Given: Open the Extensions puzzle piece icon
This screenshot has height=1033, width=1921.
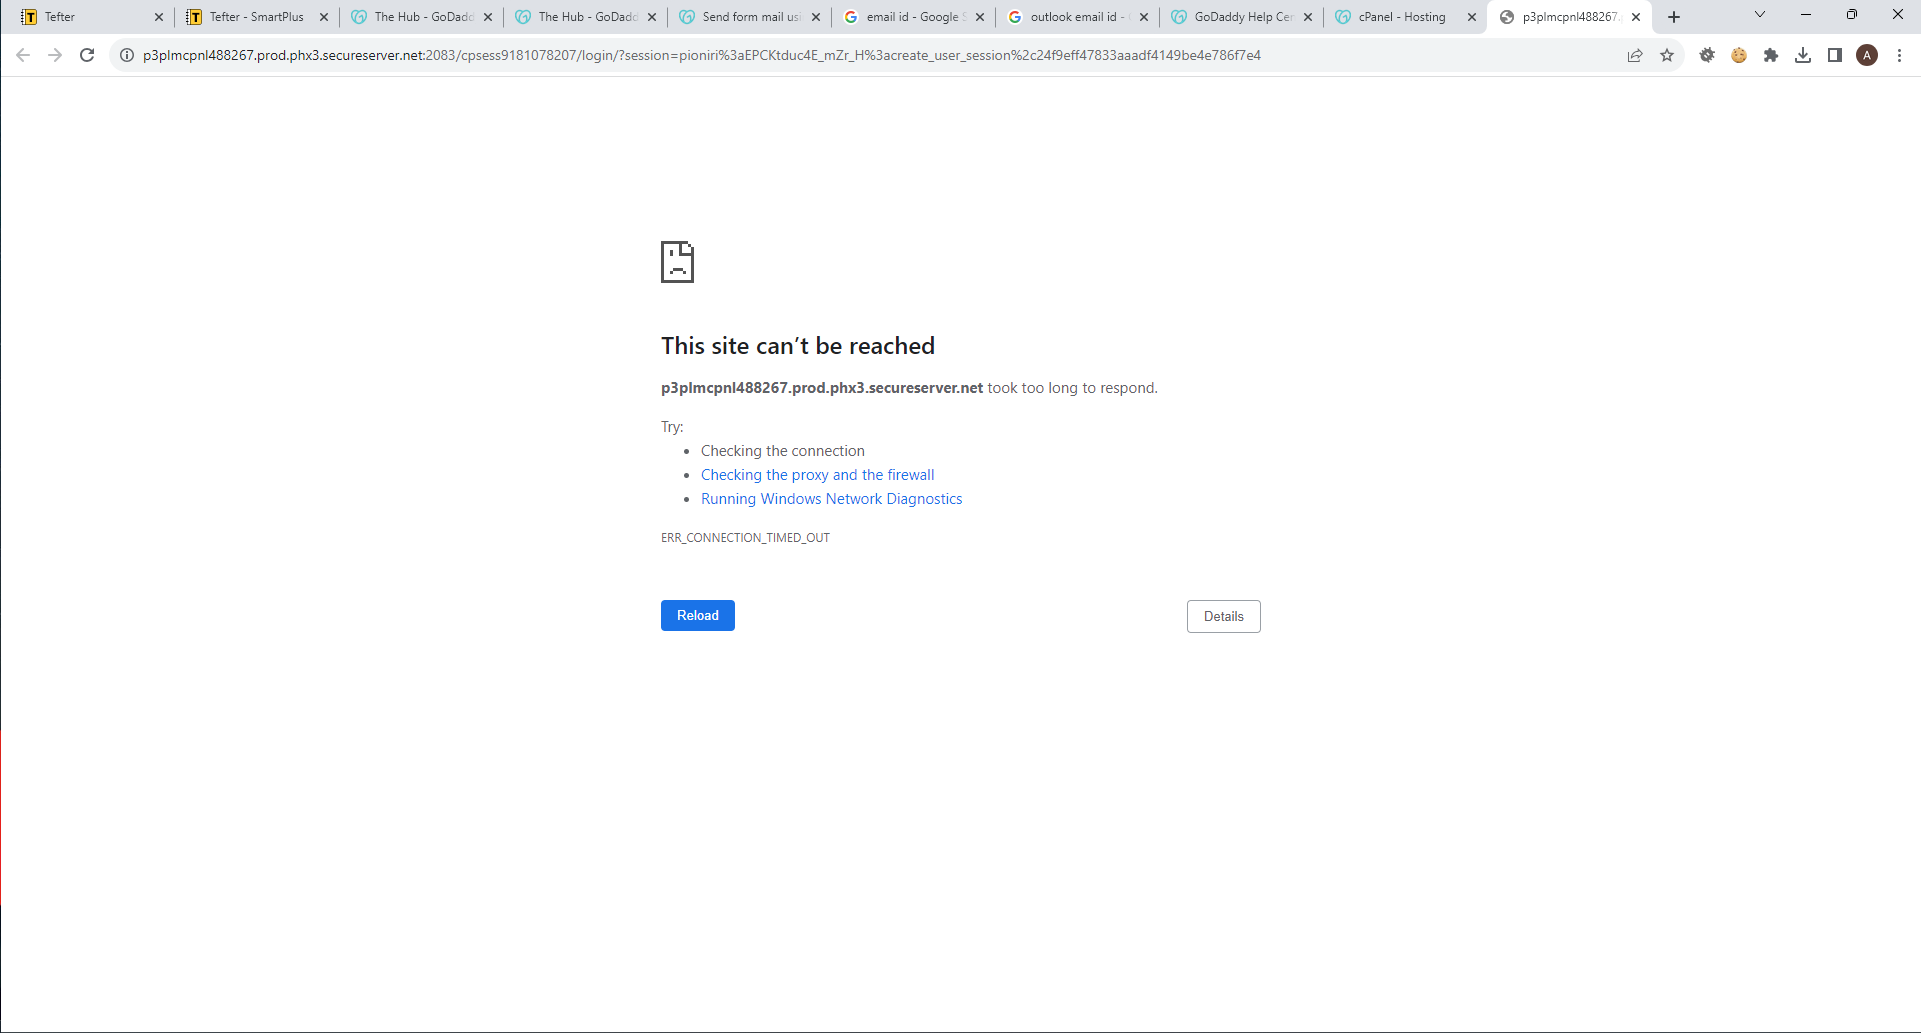Looking at the screenshot, I should click(1771, 55).
